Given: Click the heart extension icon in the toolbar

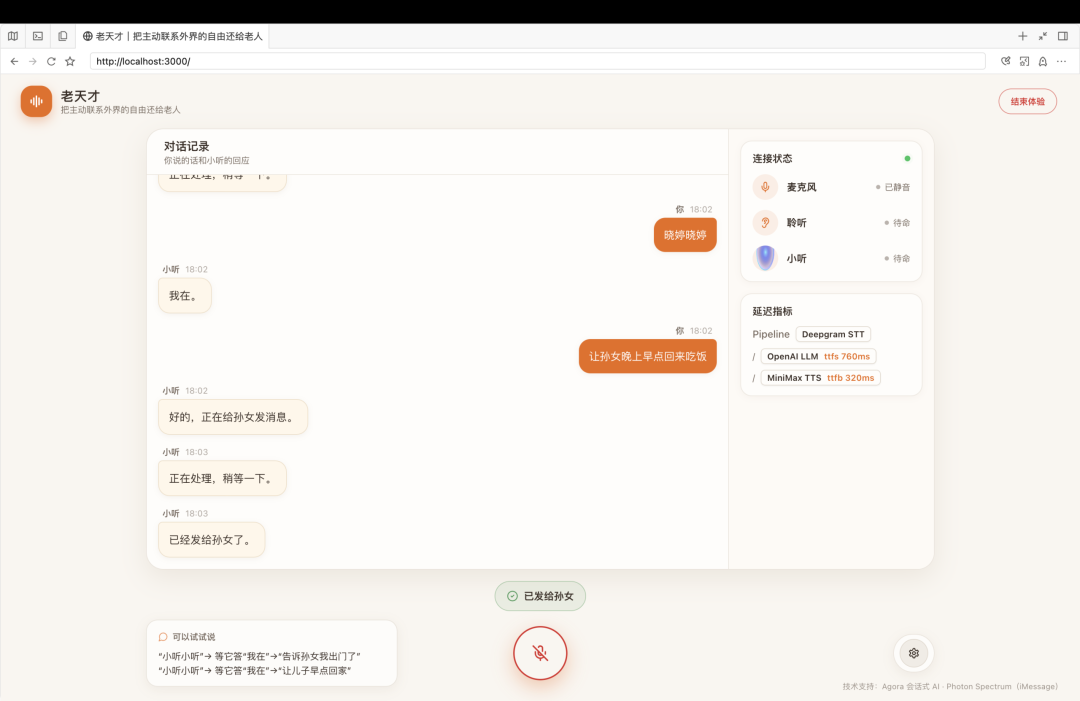Looking at the screenshot, I should [1006, 61].
